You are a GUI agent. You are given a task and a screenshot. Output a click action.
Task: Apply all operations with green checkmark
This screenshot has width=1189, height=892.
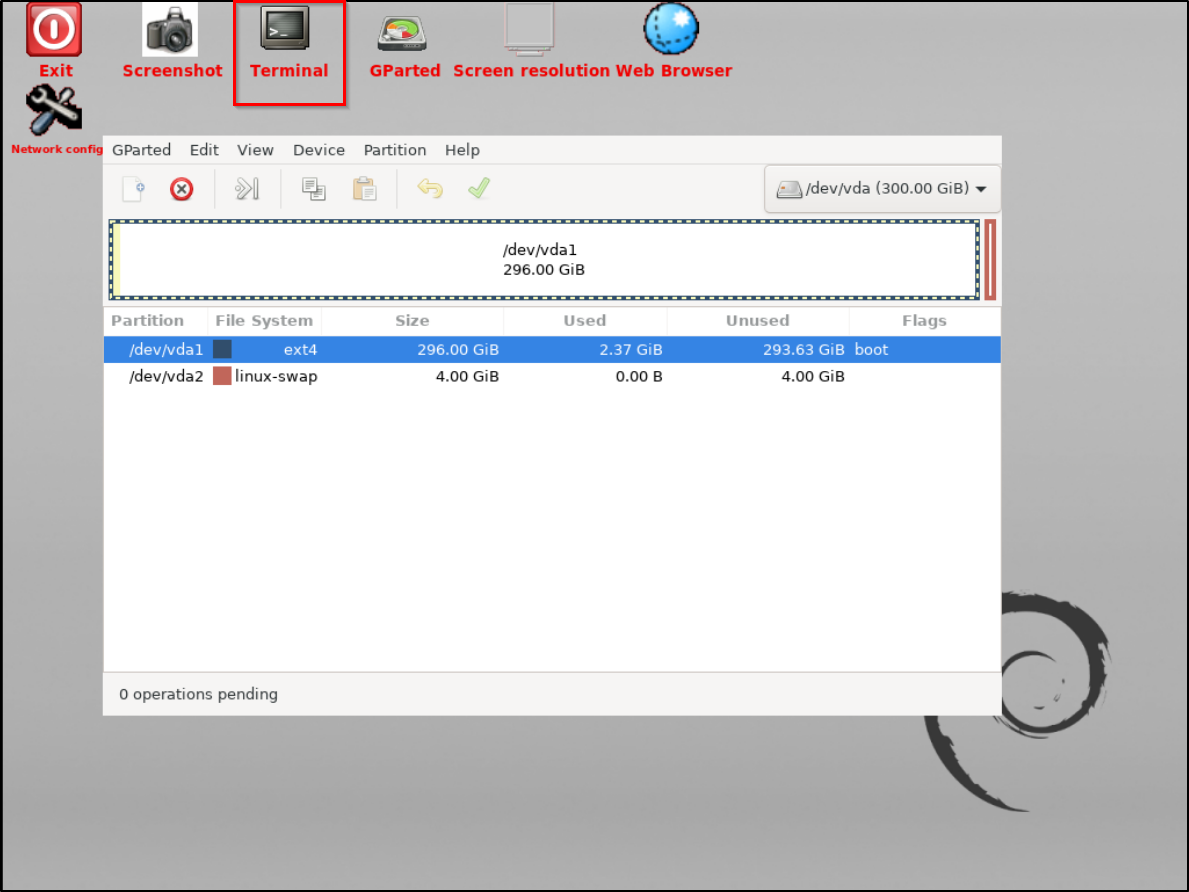[x=479, y=188]
